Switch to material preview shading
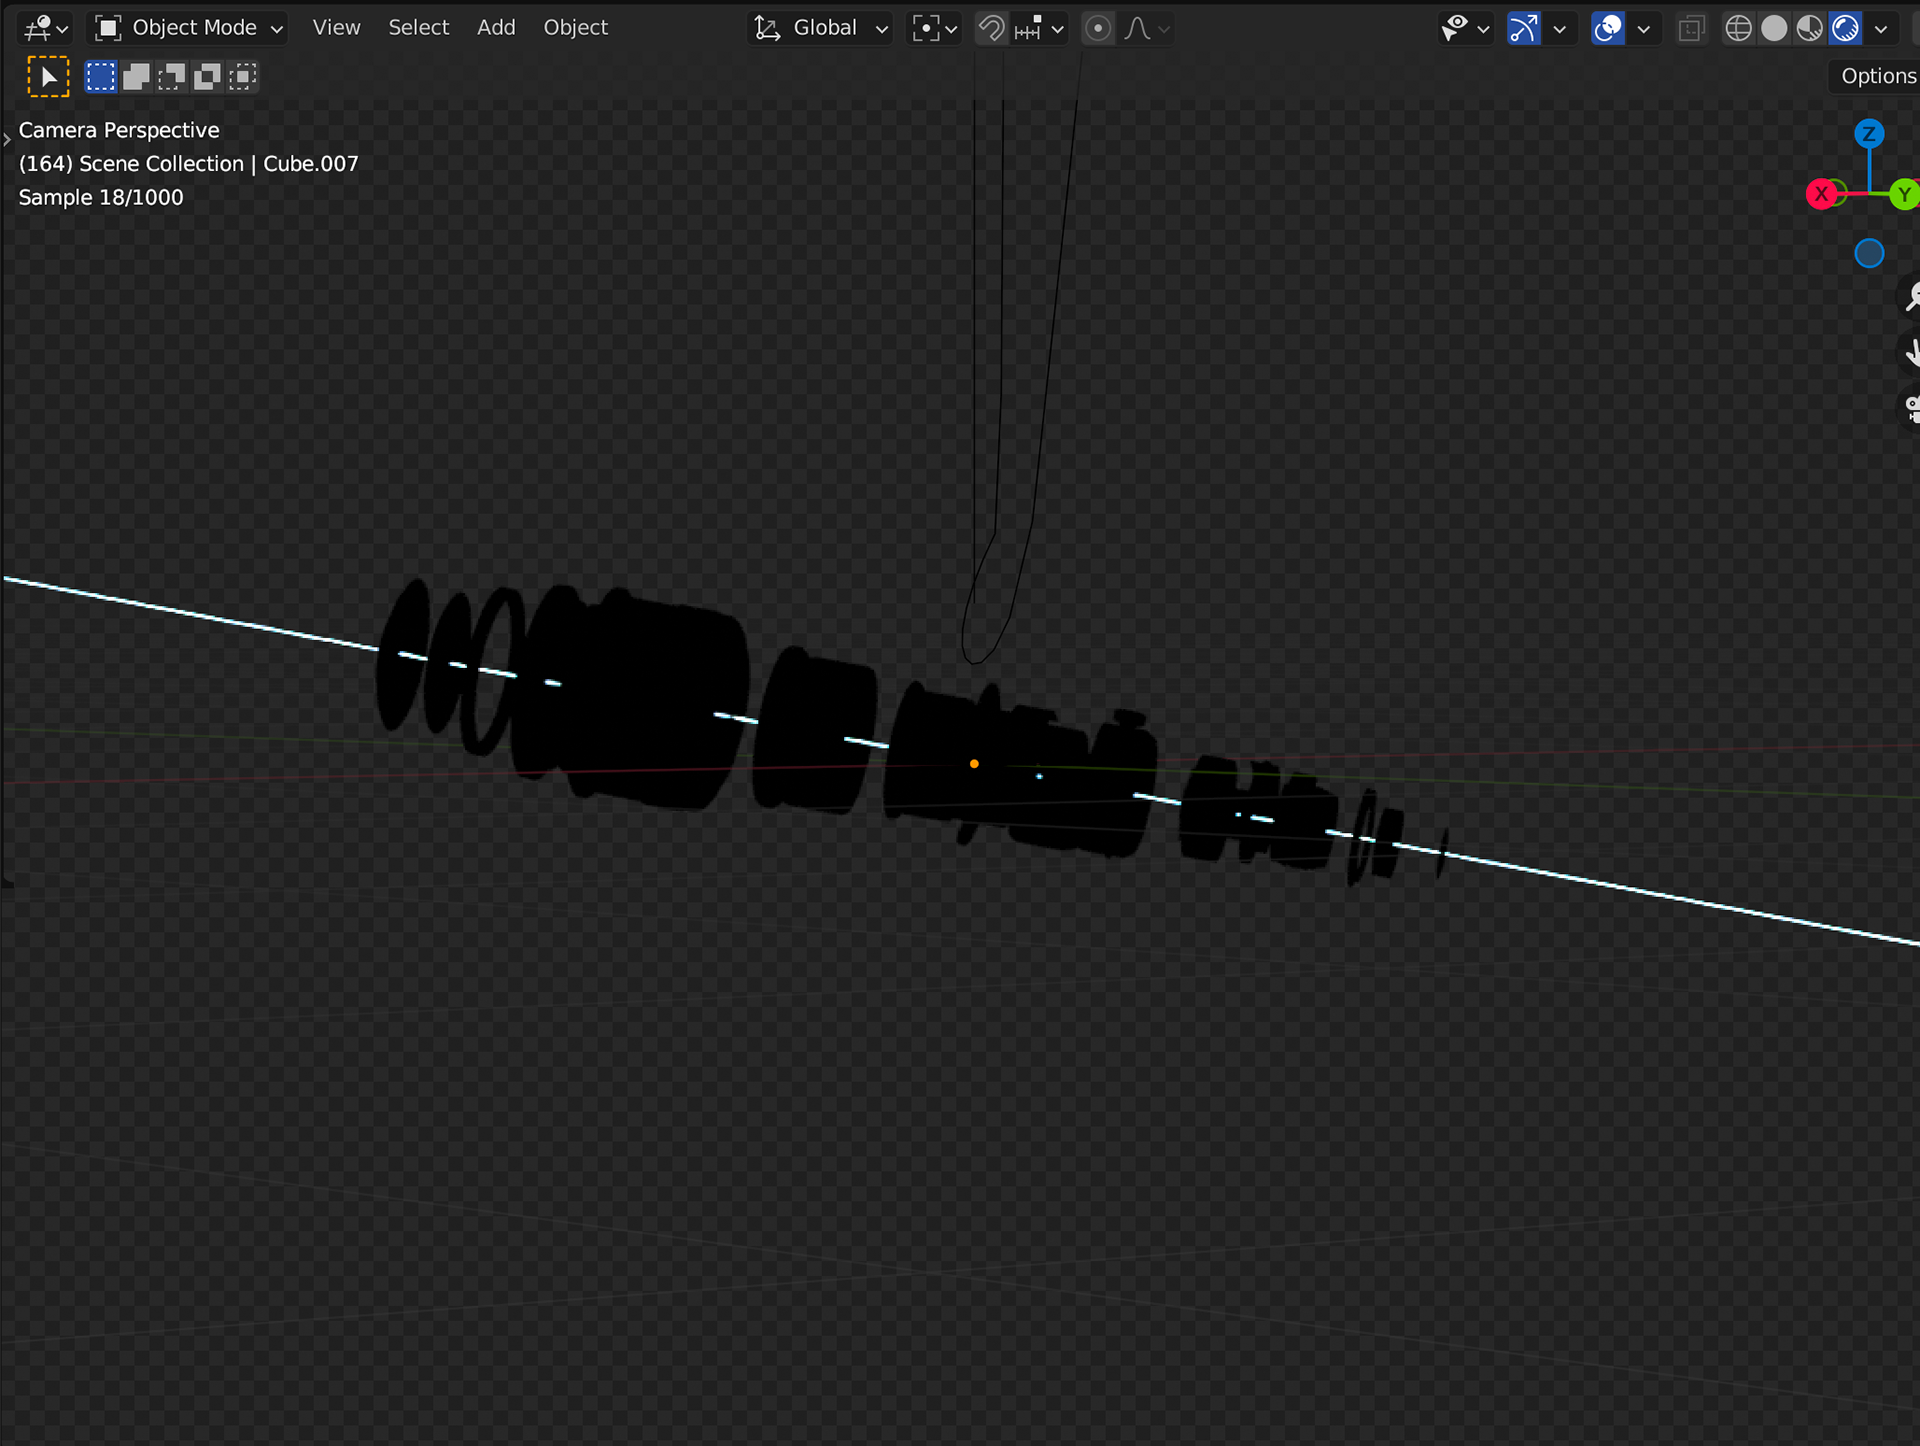The height and width of the screenshot is (1446, 1920). (1809, 28)
